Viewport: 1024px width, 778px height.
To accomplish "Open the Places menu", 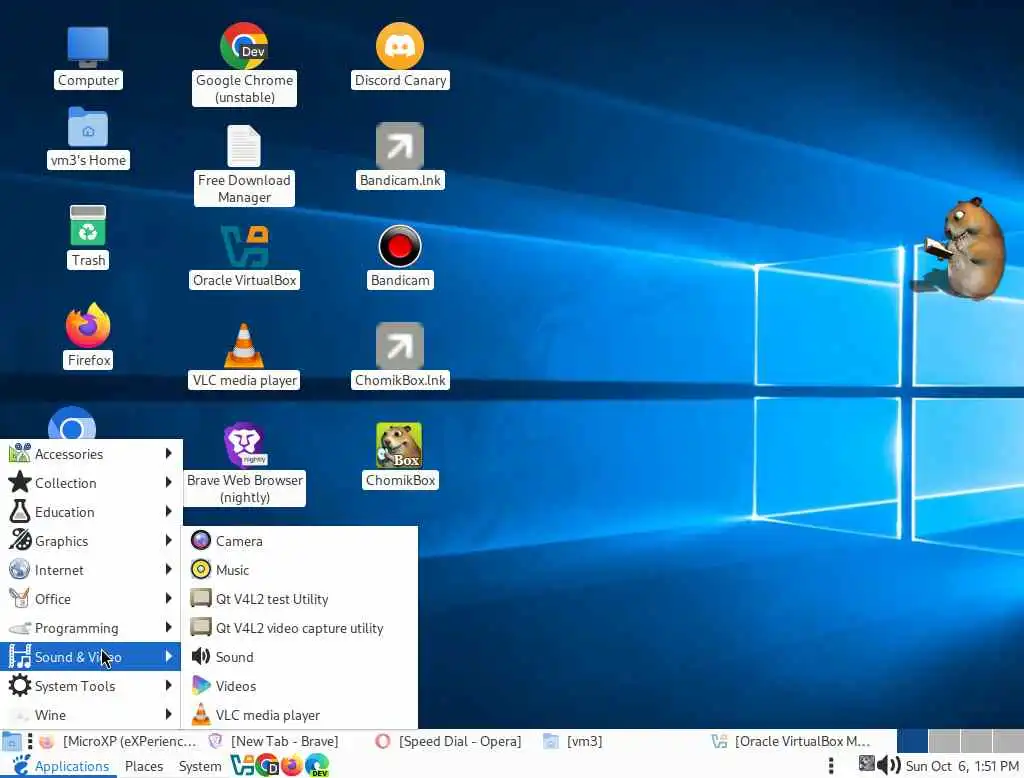I will click(x=144, y=766).
